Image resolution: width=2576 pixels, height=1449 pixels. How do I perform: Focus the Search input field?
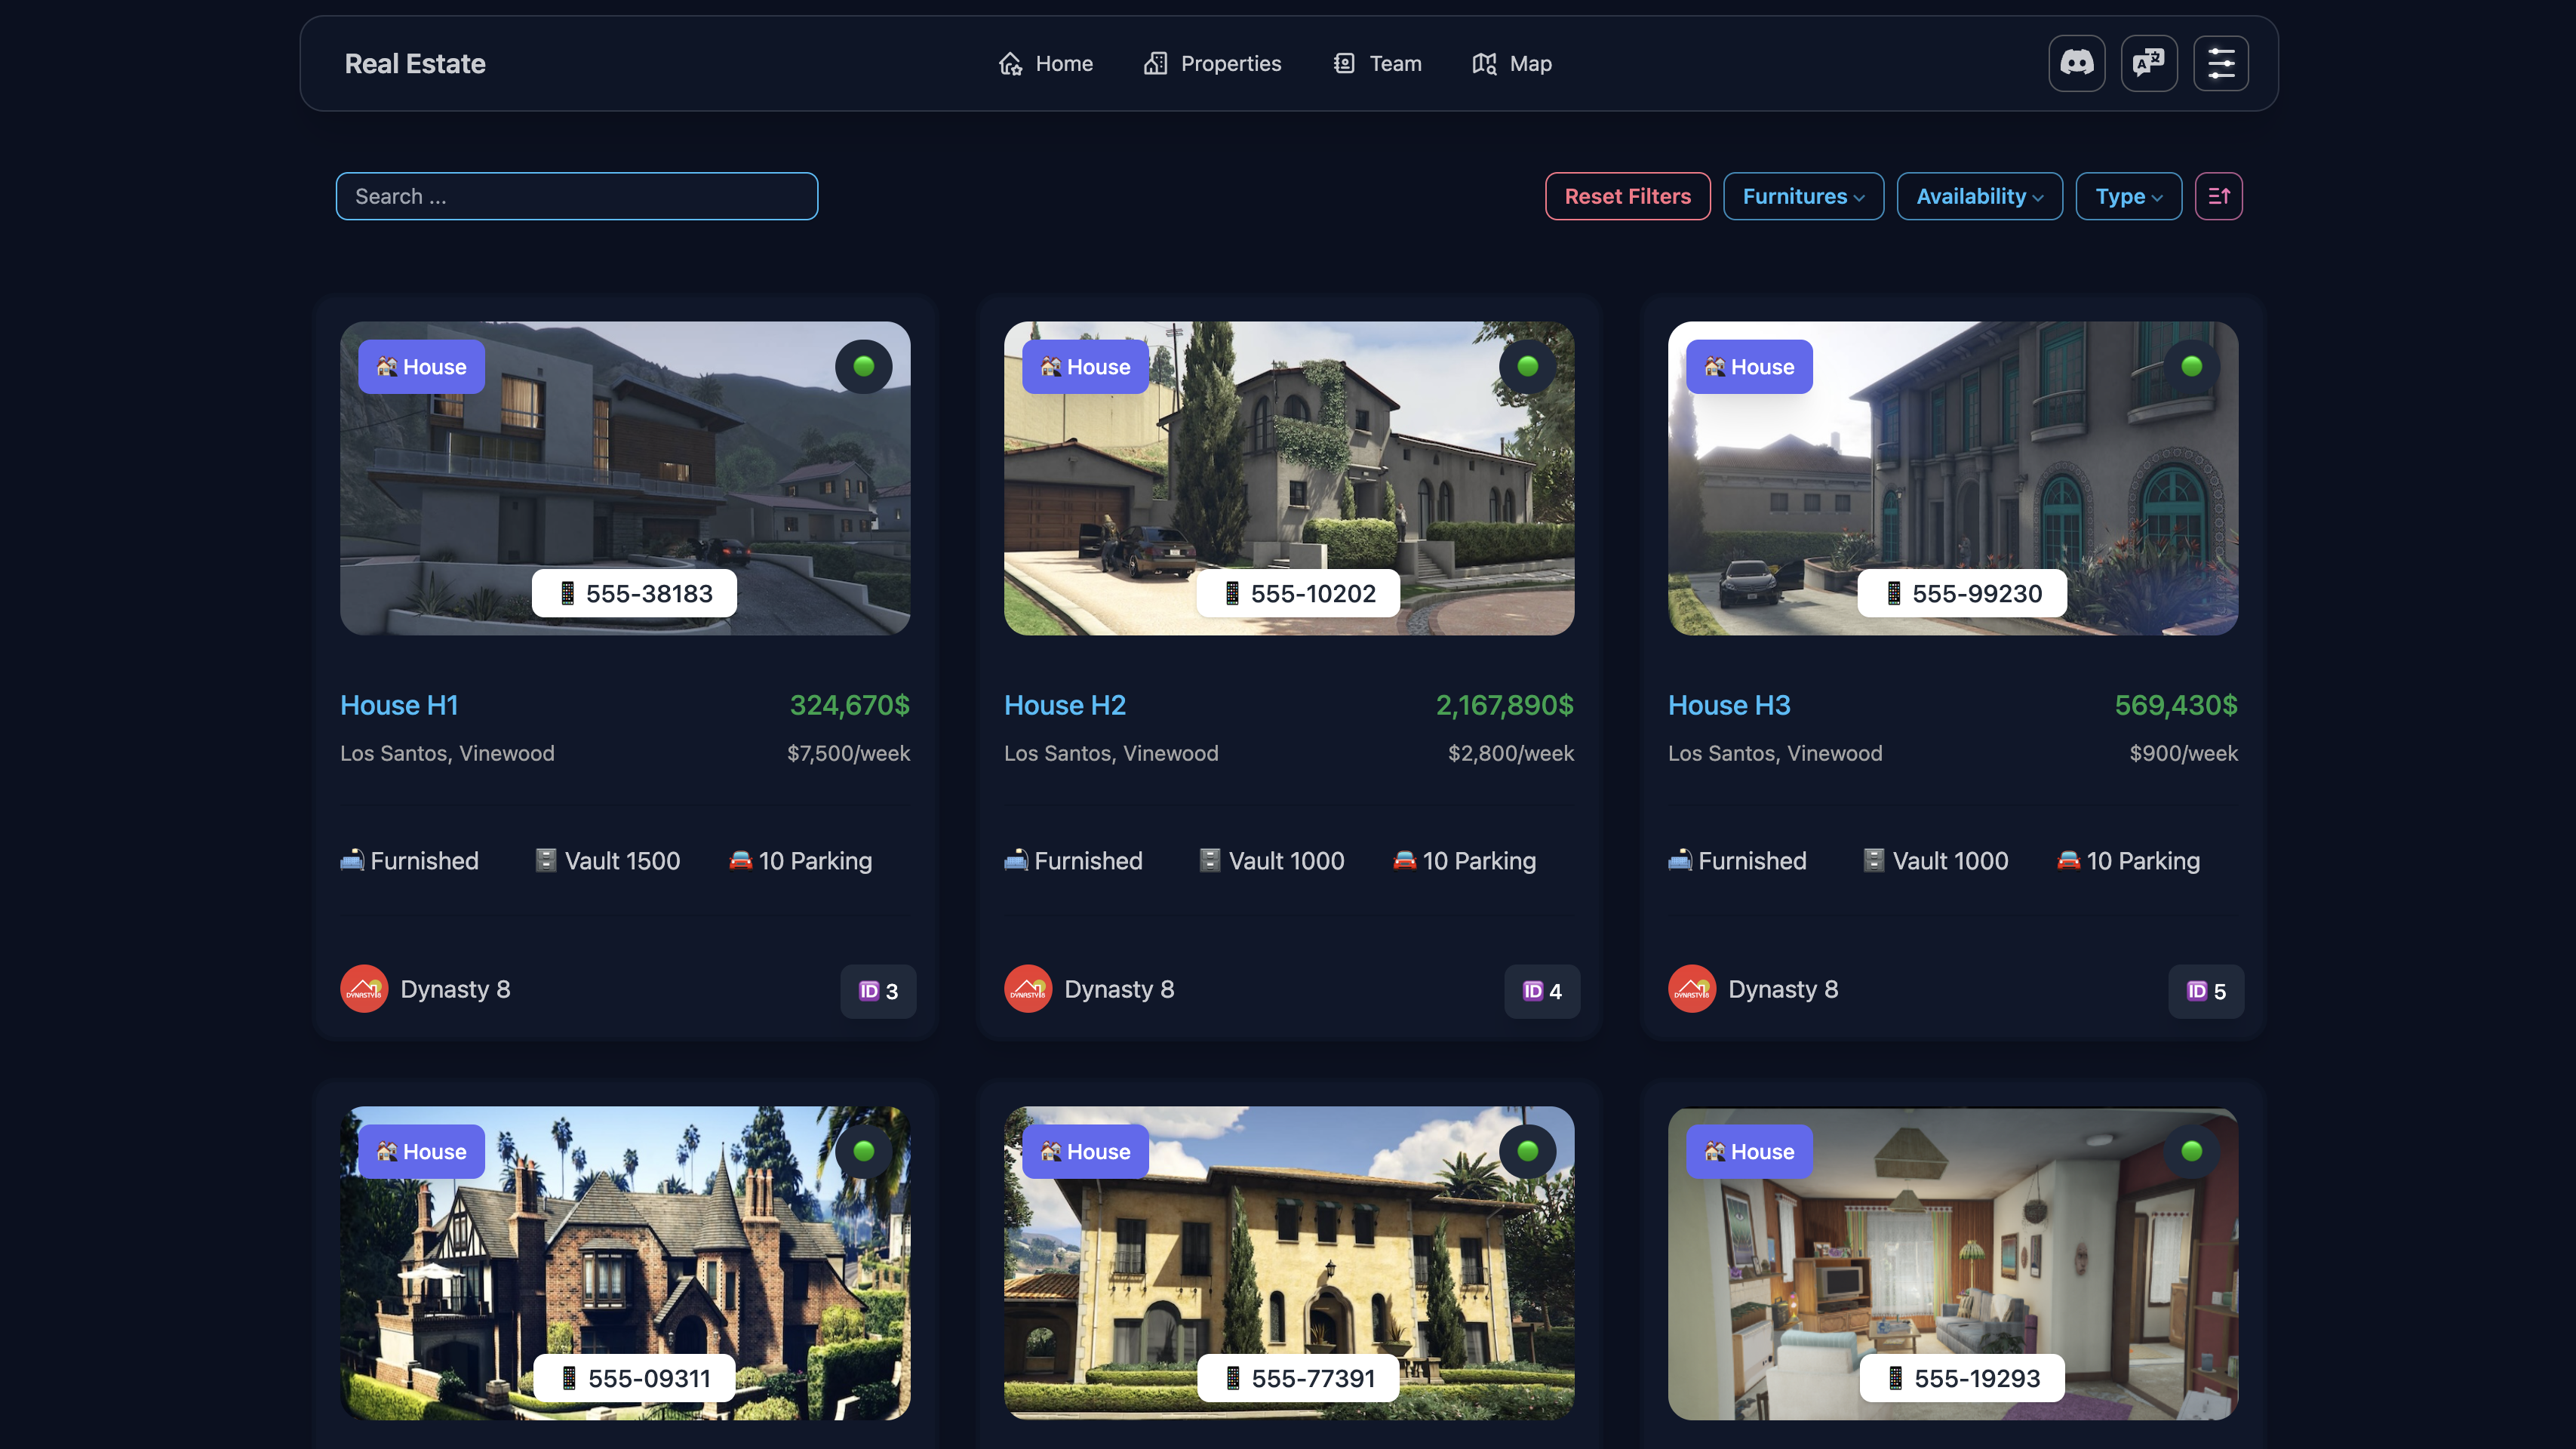[x=576, y=196]
